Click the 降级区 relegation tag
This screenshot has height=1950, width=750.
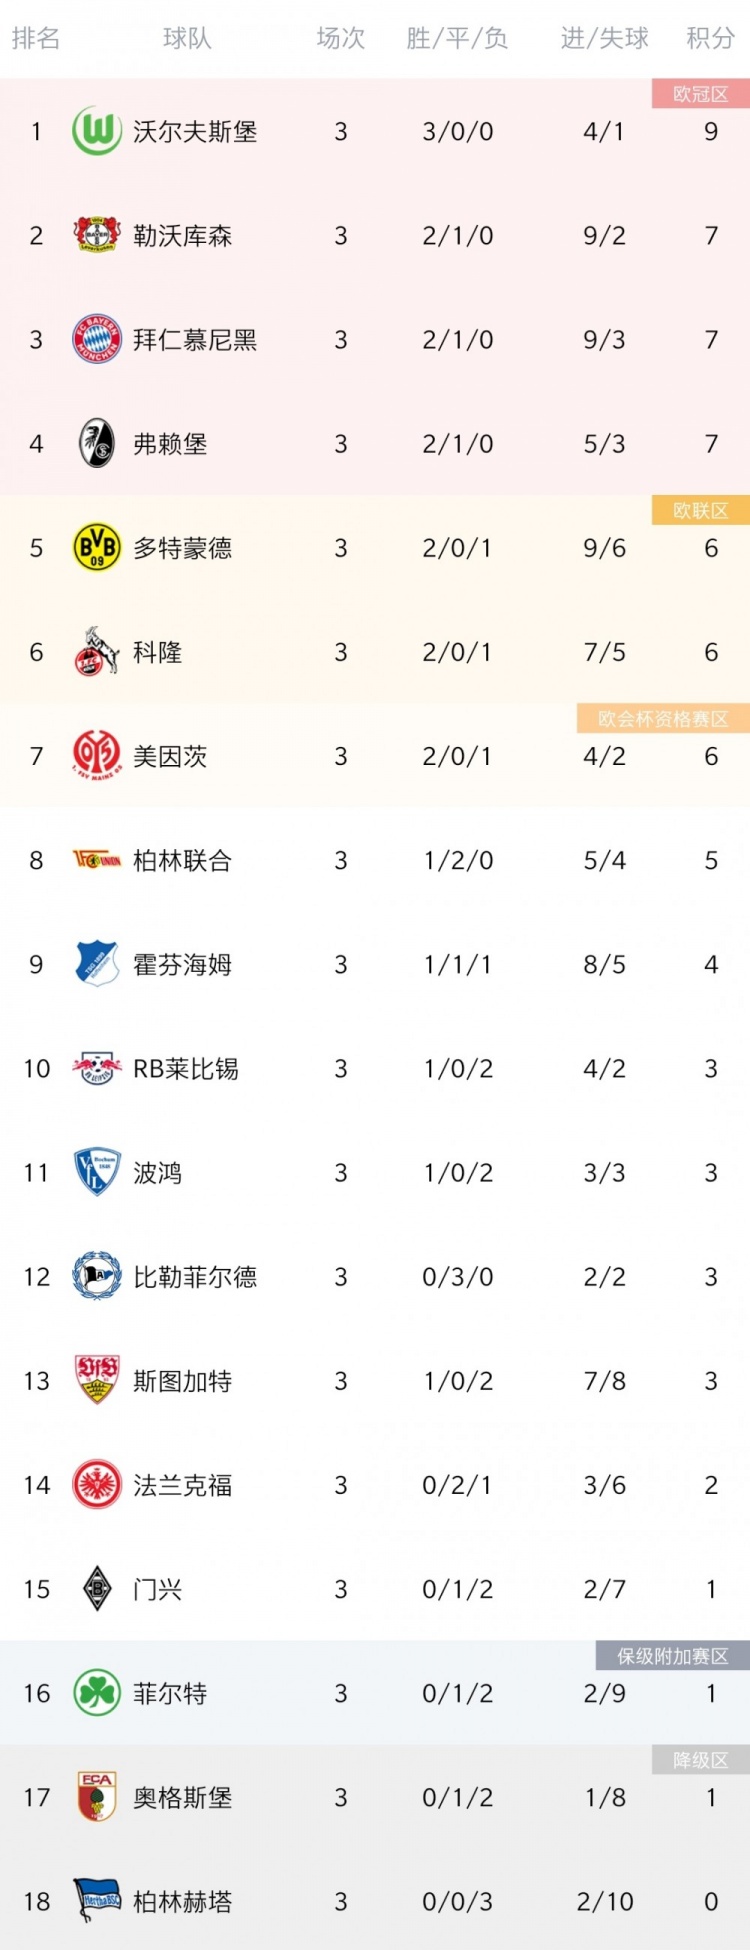[700, 1760]
